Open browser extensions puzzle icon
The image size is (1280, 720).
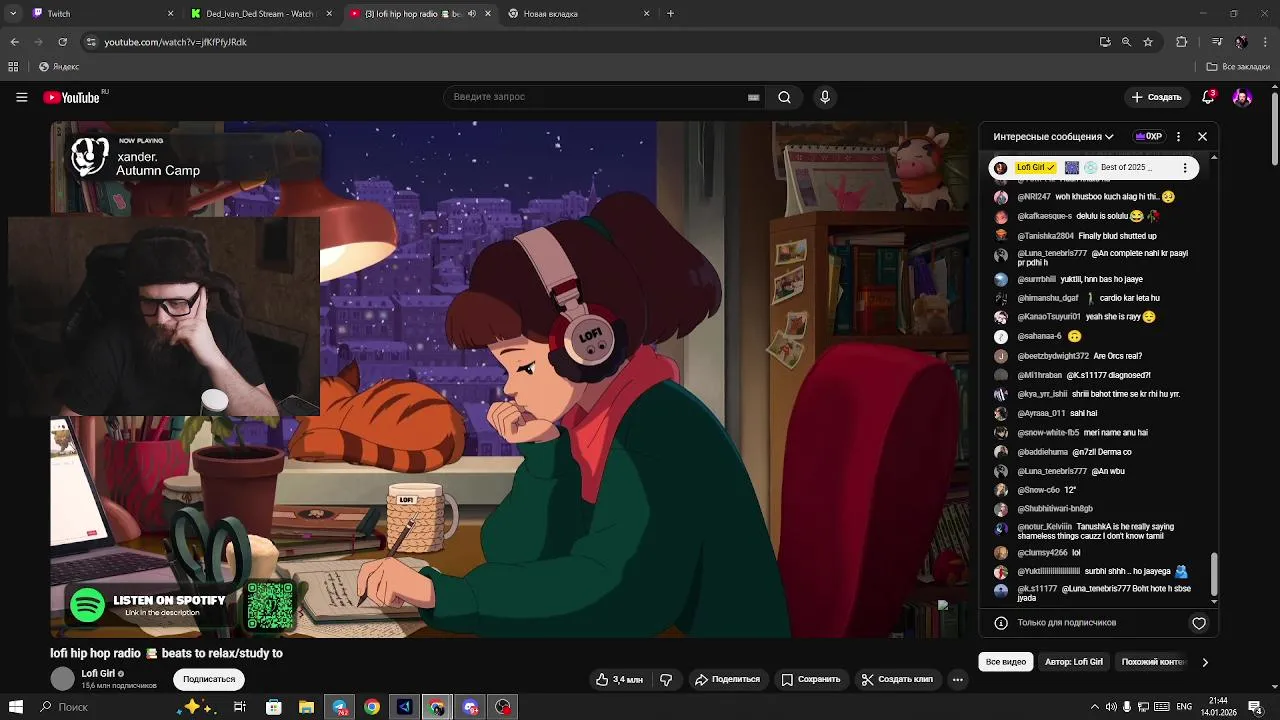[x=1182, y=42]
